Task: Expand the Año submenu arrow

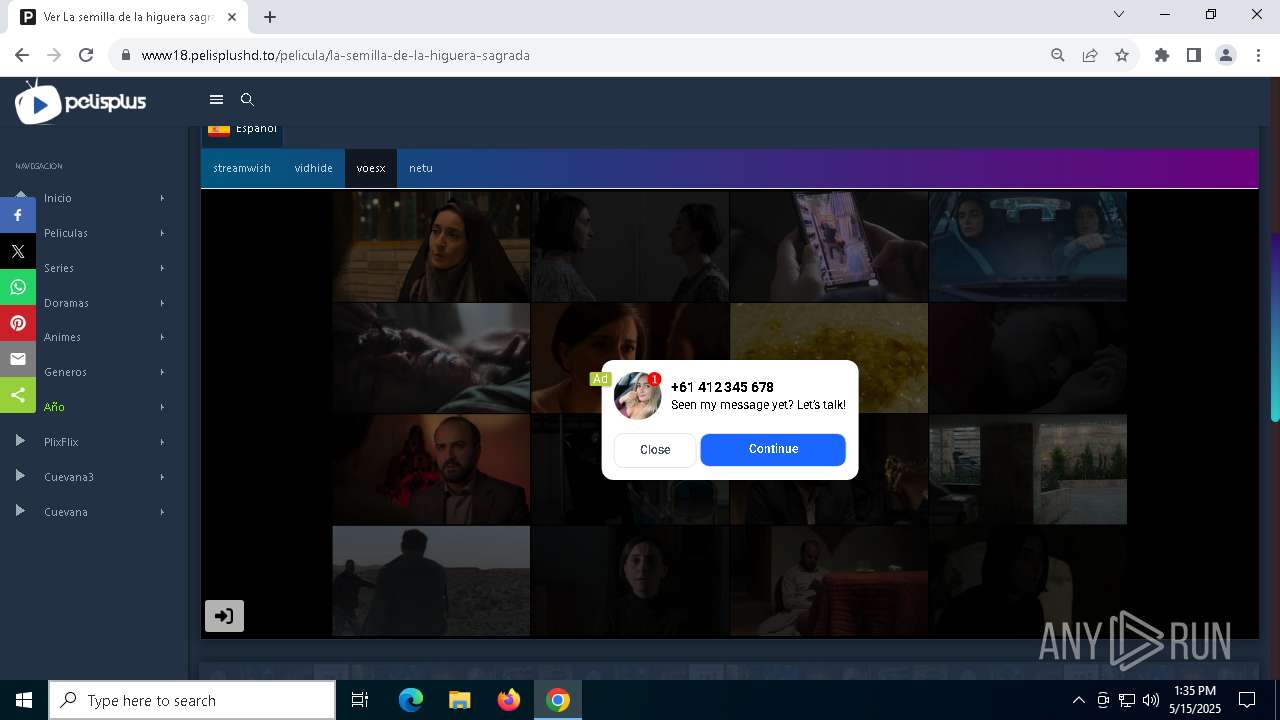Action: click(x=162, y=407)
